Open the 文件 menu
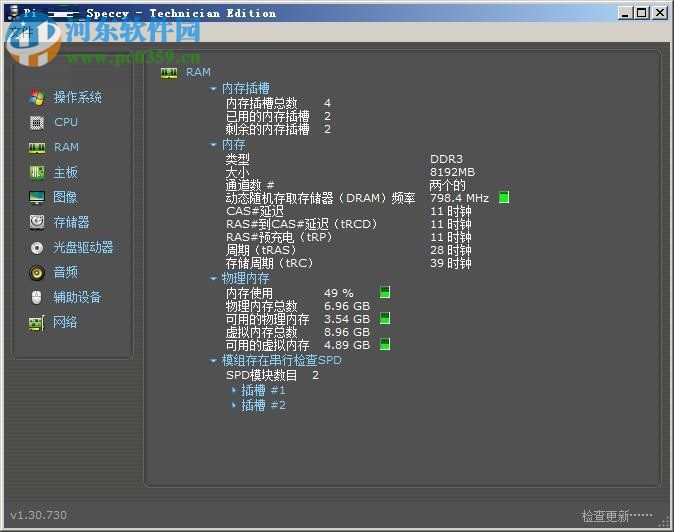This screenshot has height=532, width=674. click(x=21, y=32)
